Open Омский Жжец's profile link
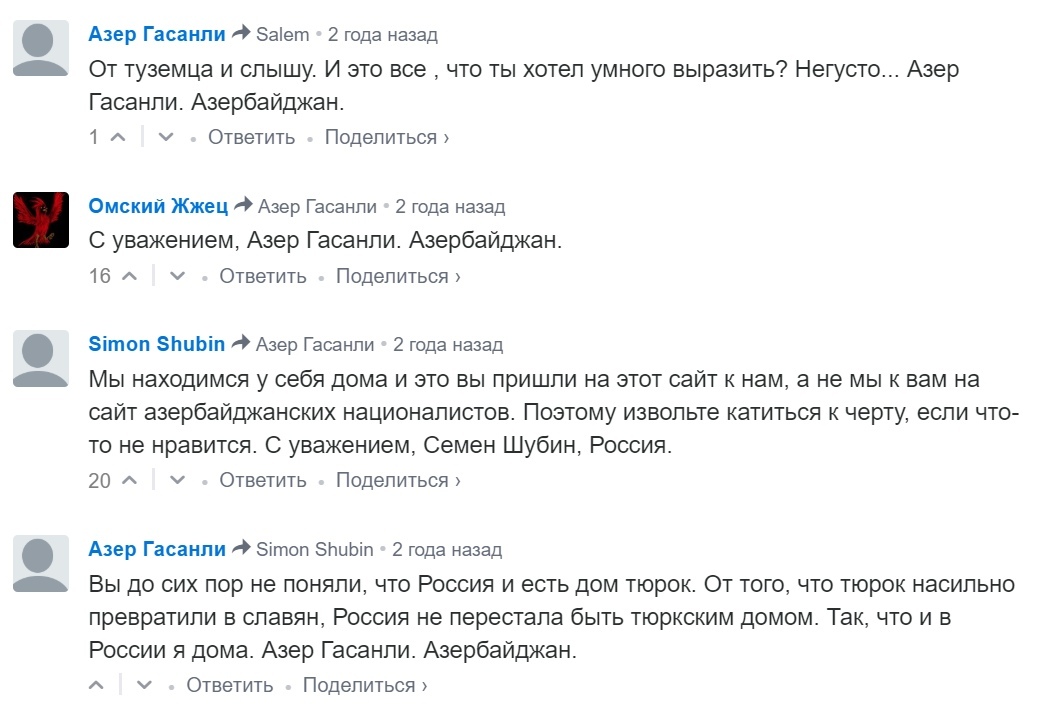Screen dimensions: 1045x707 [158, 206]
